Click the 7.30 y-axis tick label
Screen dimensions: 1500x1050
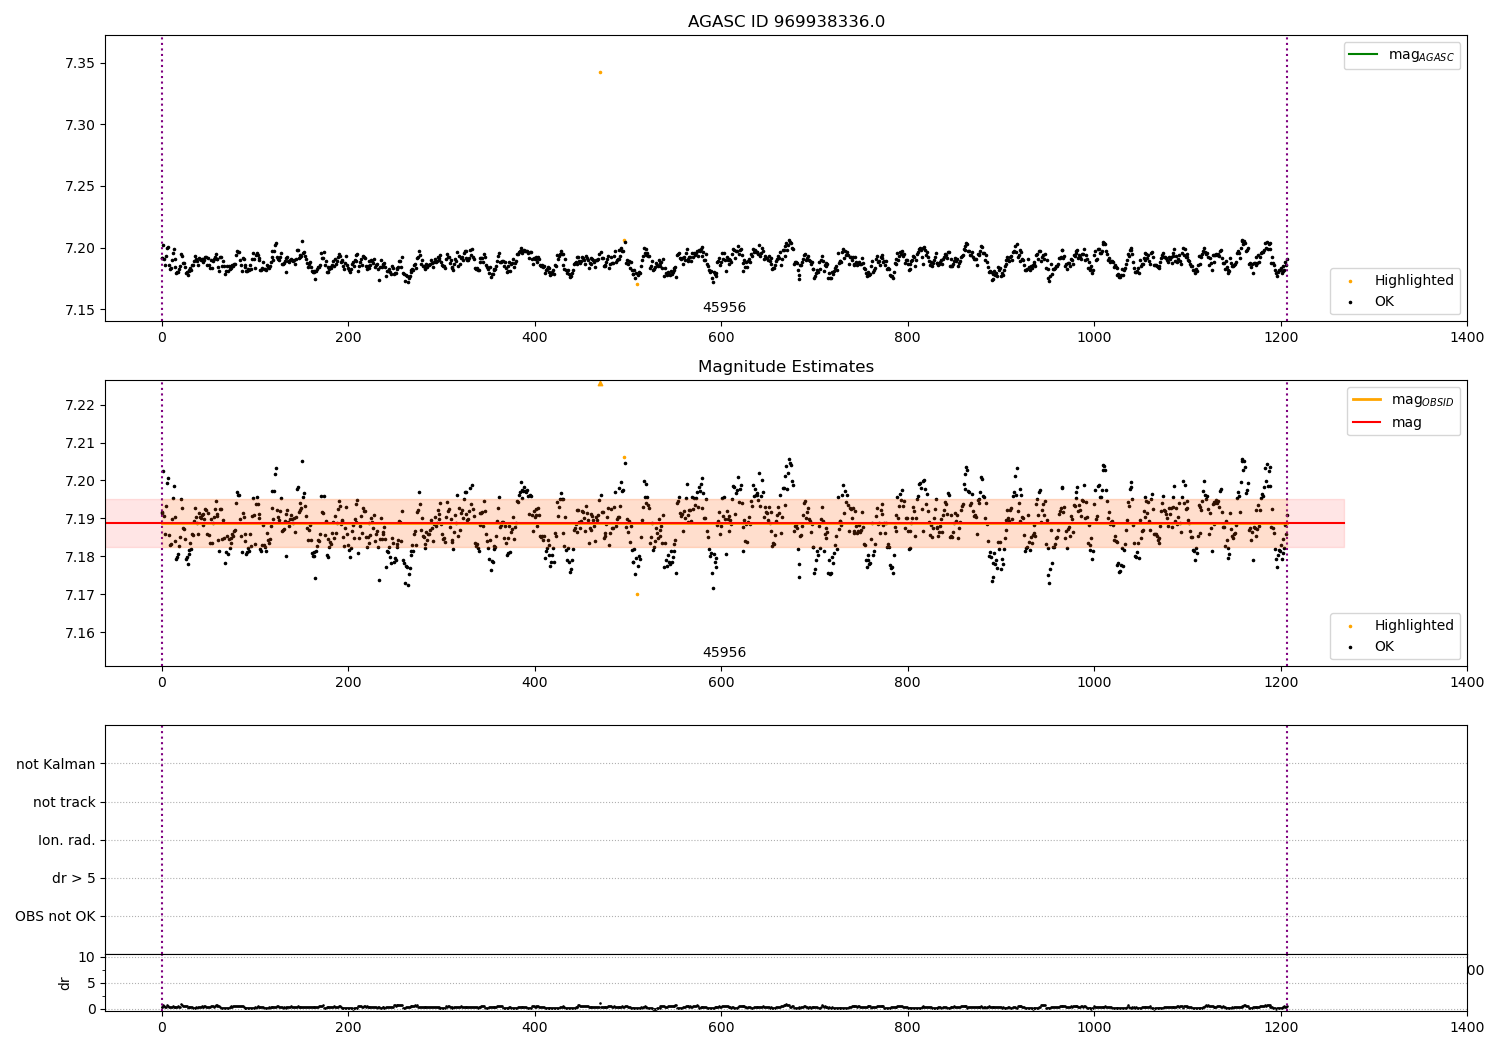[80, 126]
